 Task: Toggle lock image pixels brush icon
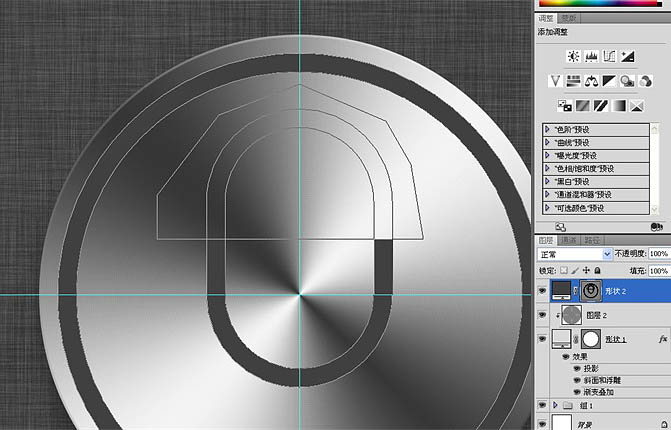pyautogui.click(x=575, y=270)
